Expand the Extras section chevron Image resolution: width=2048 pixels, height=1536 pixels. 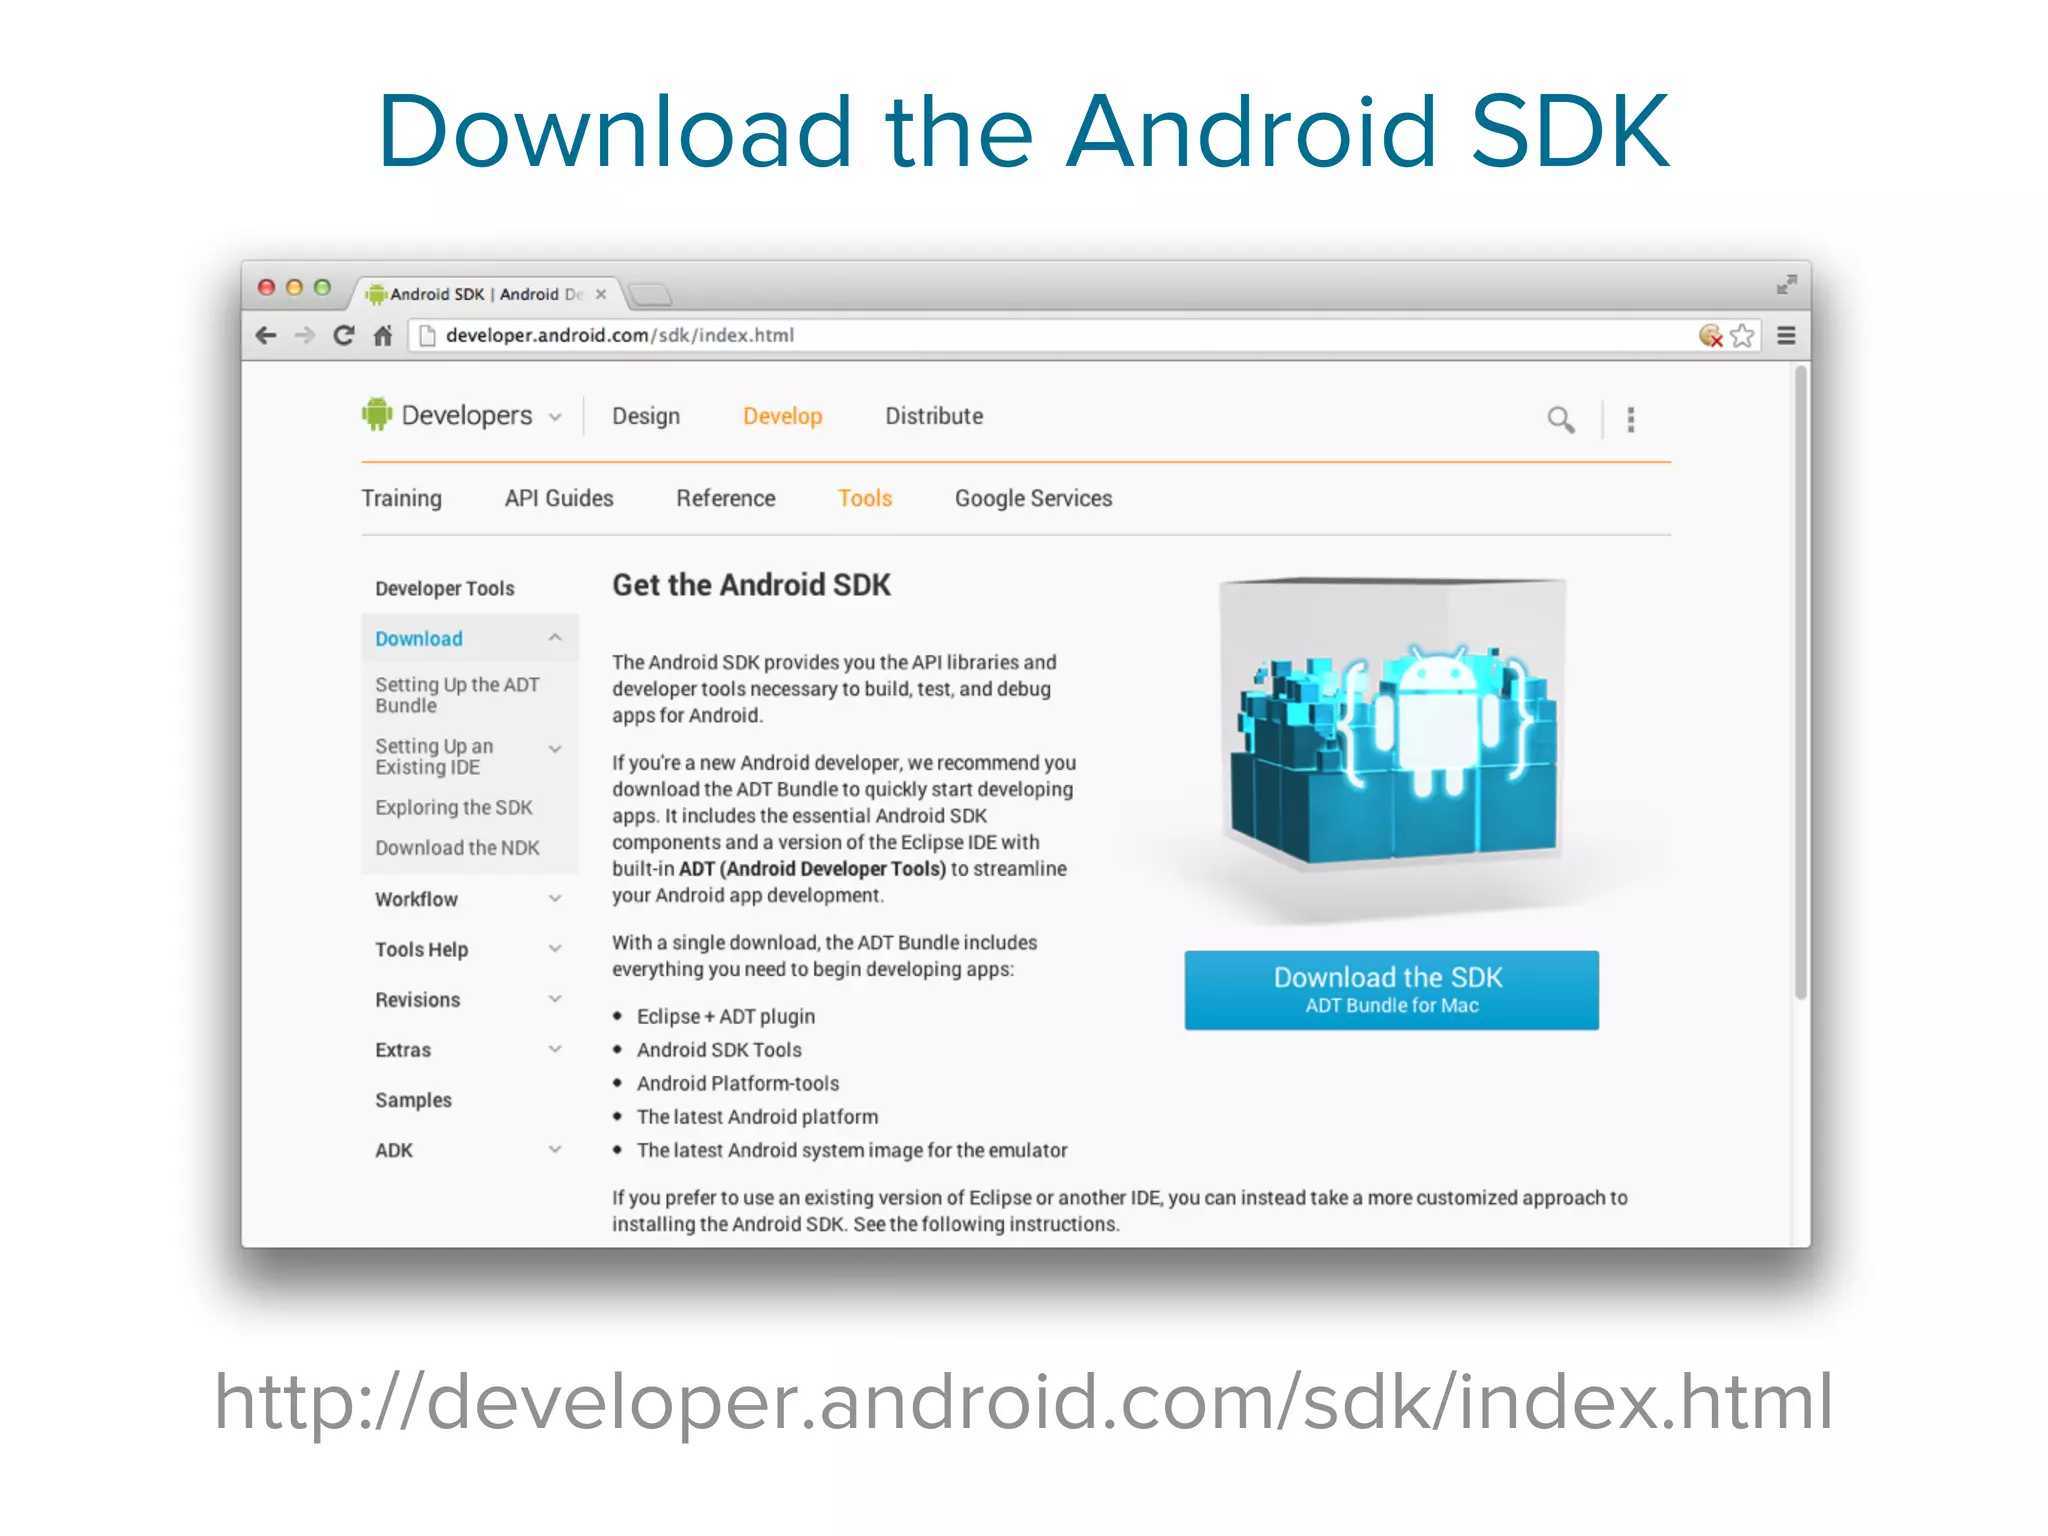[555, 1048]
